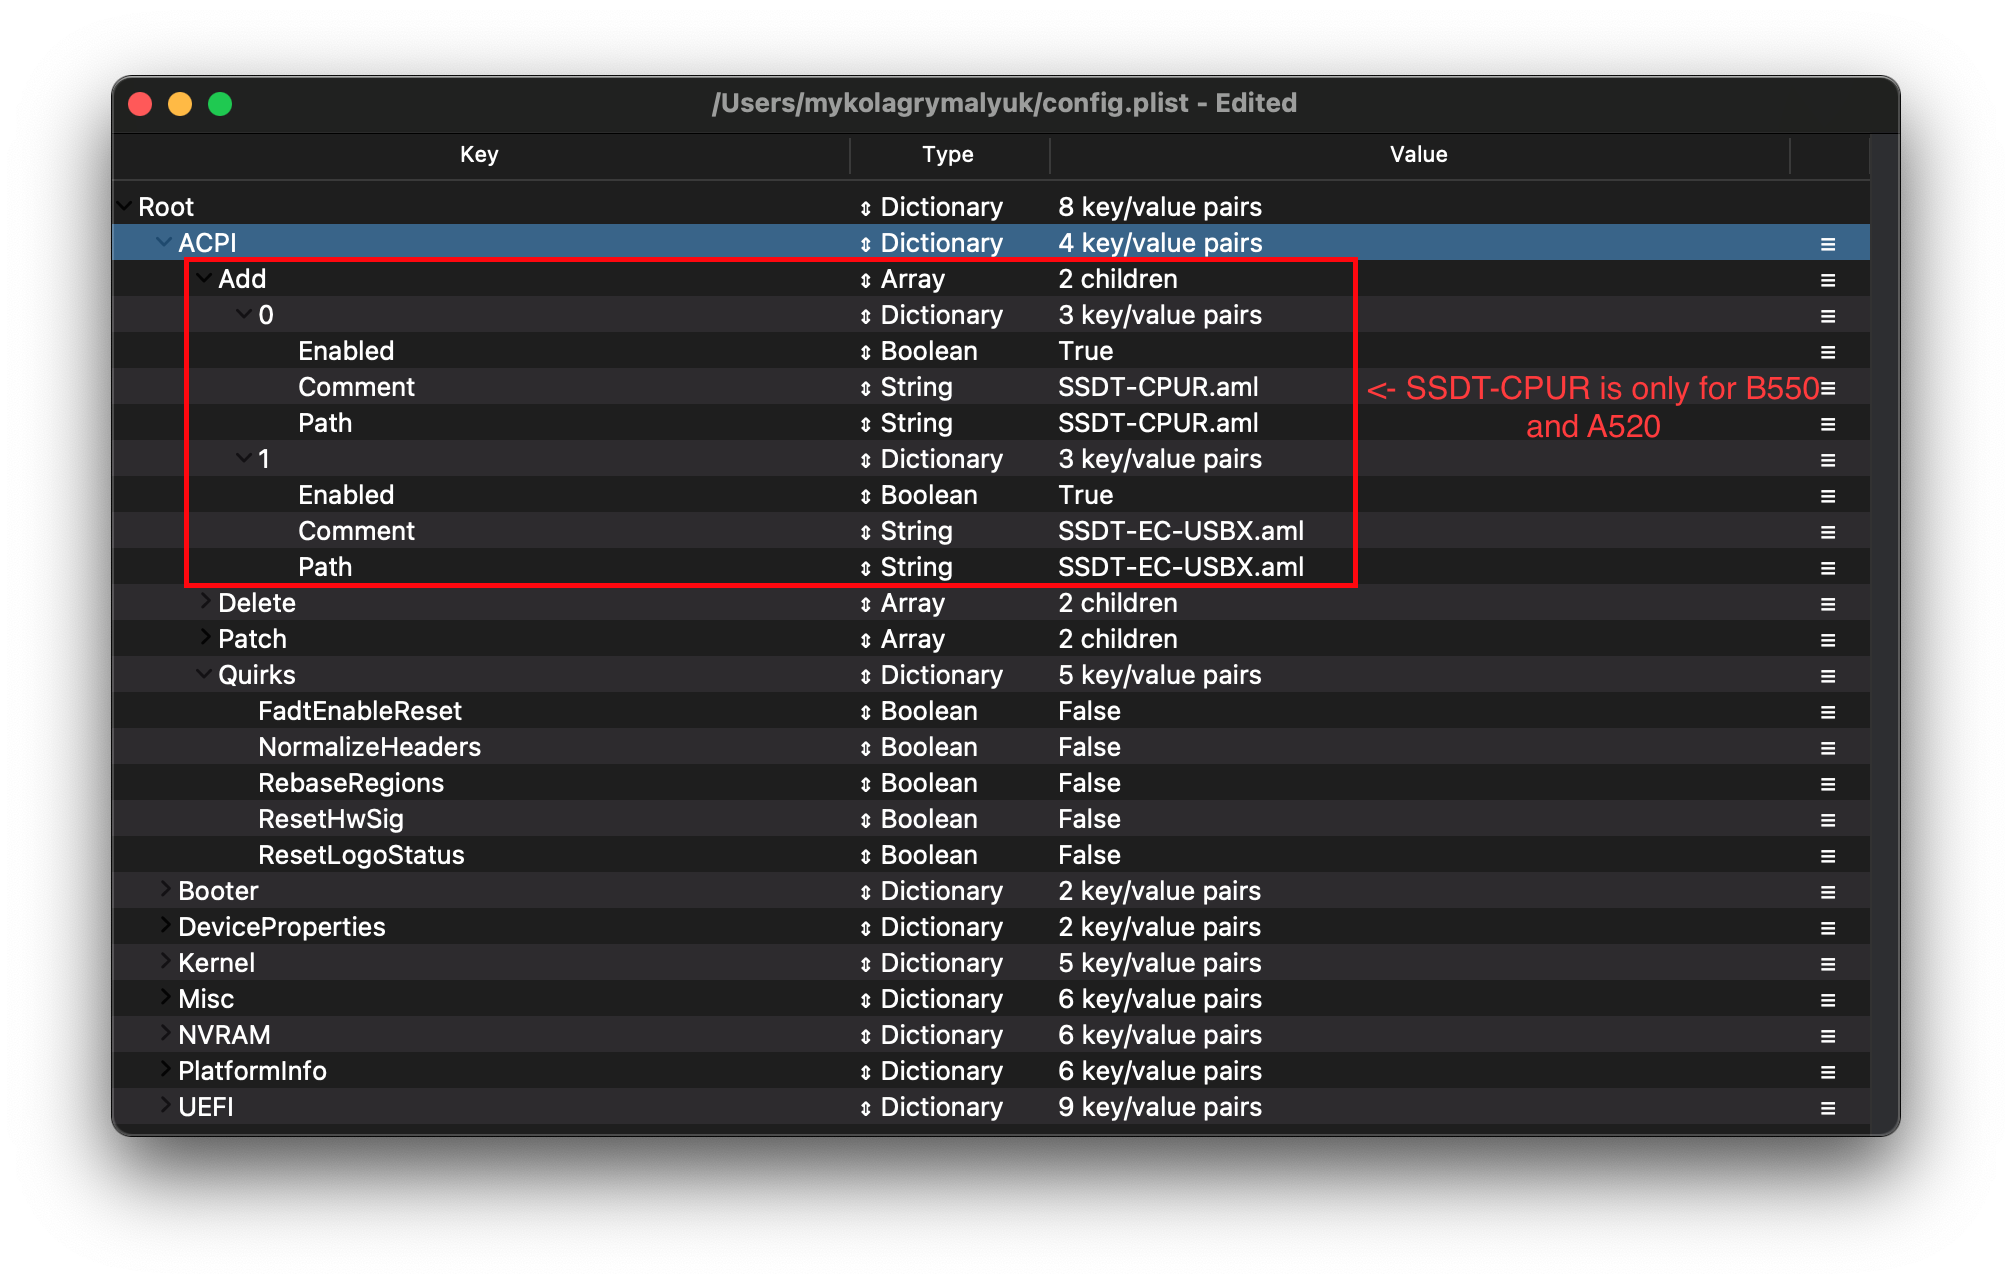
Task: Click the row handle icon for ACPI
Action: (x=1827, y=244)
